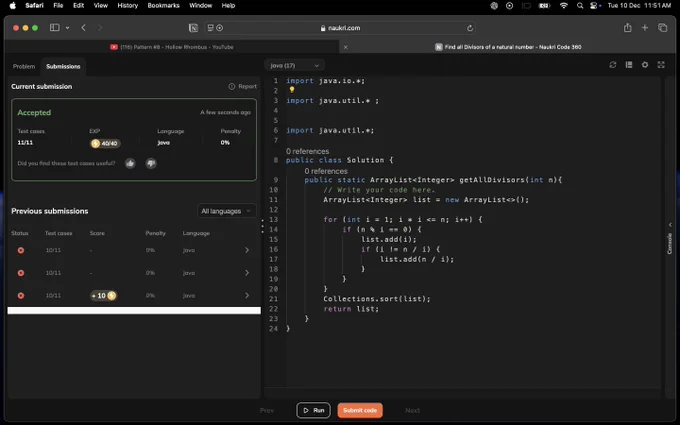
Task: Click the Notion extension icon
Action: [x=193, y=28]
